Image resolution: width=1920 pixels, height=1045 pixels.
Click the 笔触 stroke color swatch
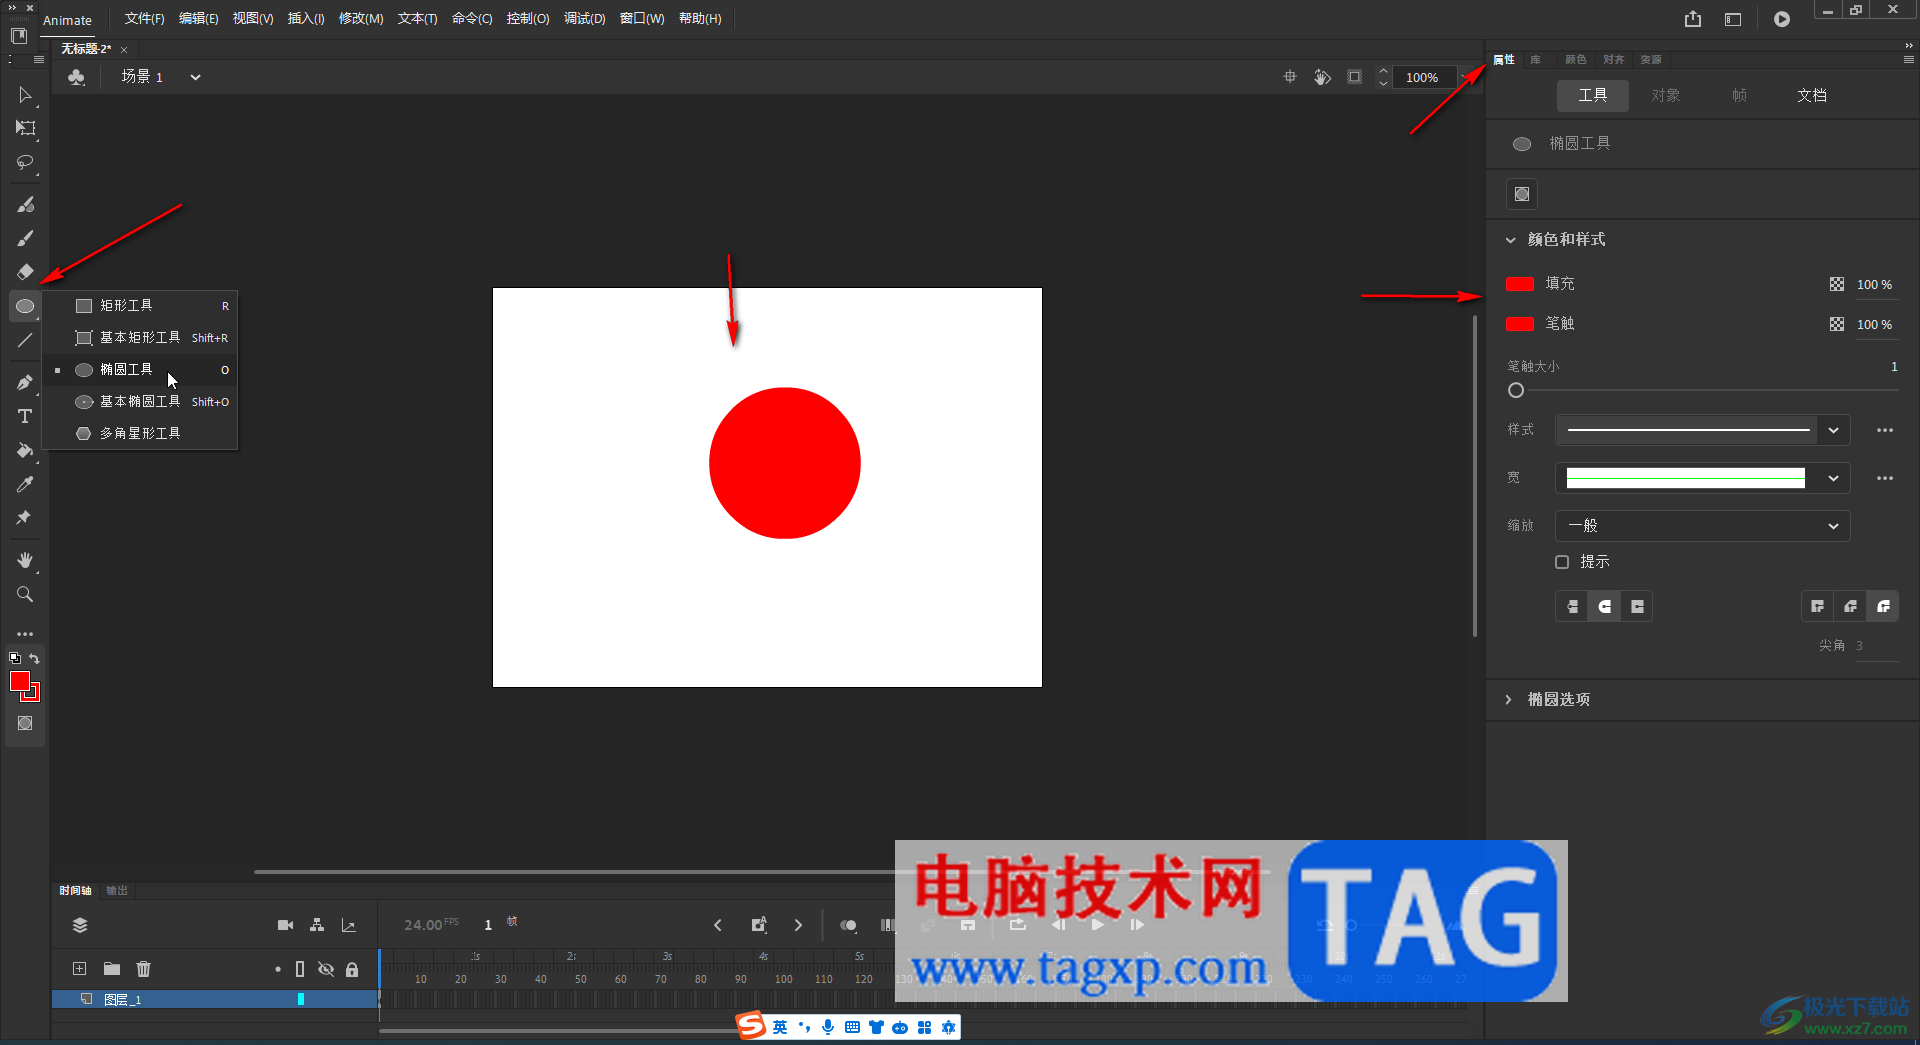1520,324
